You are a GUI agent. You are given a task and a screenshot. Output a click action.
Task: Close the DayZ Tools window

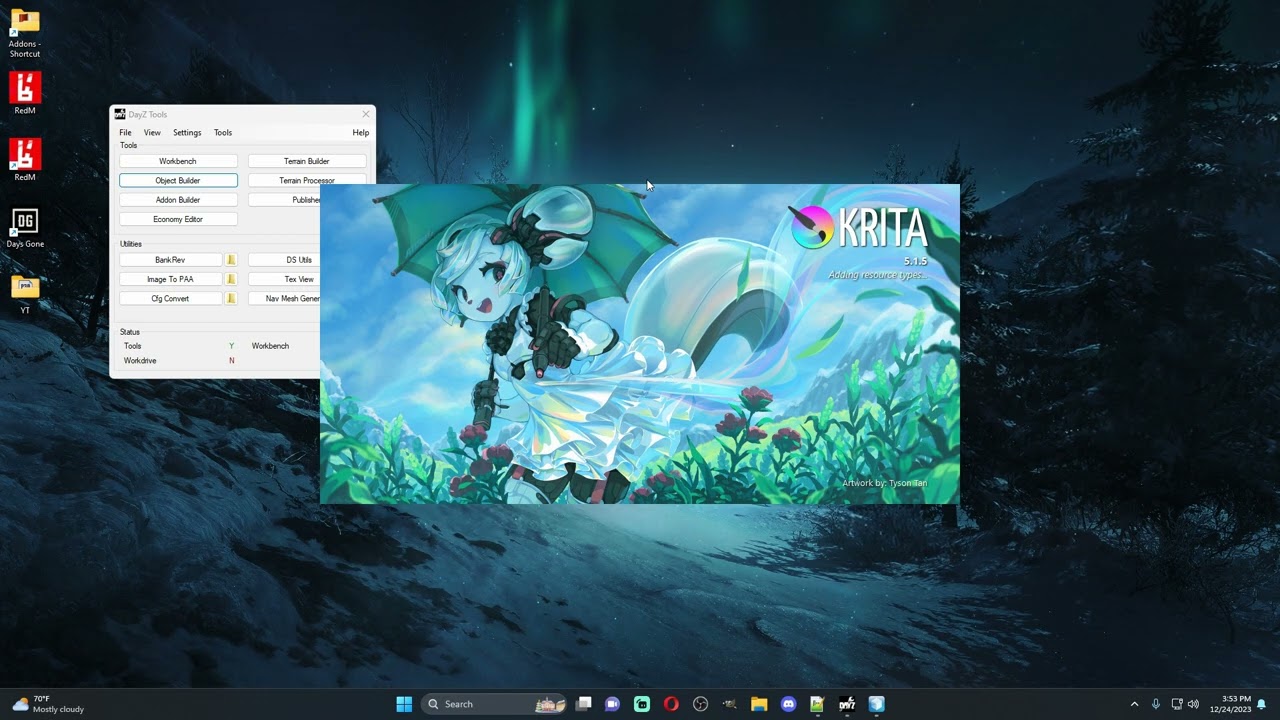pos(365,114)
